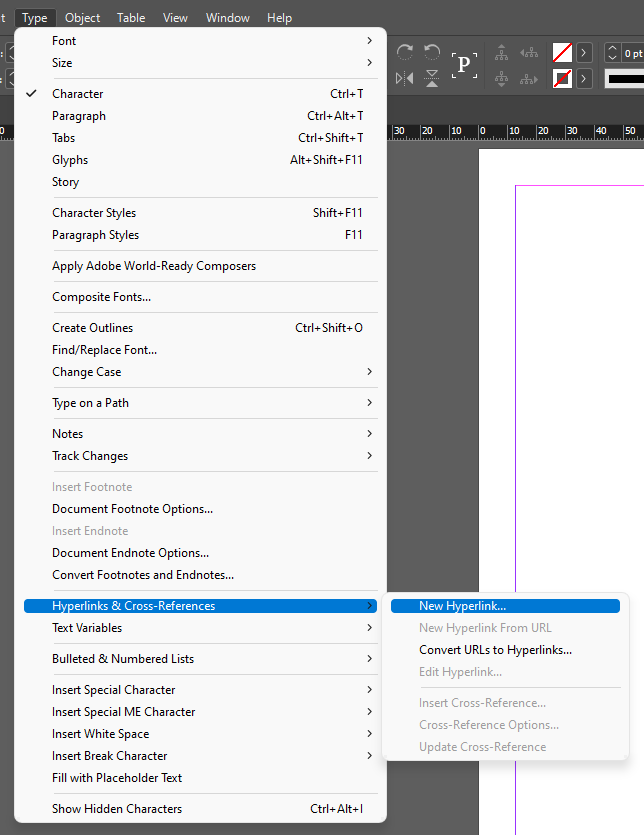
Task: Click the stroke weight stepper arrows
Action: pos(613,53)
